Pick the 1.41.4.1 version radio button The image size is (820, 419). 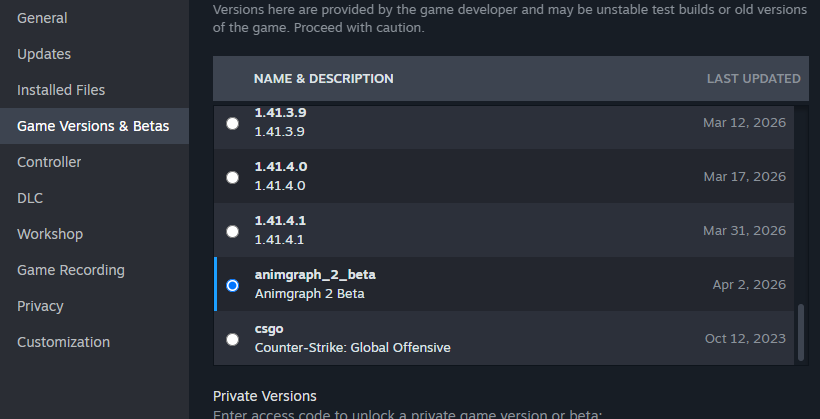(233, 231)
